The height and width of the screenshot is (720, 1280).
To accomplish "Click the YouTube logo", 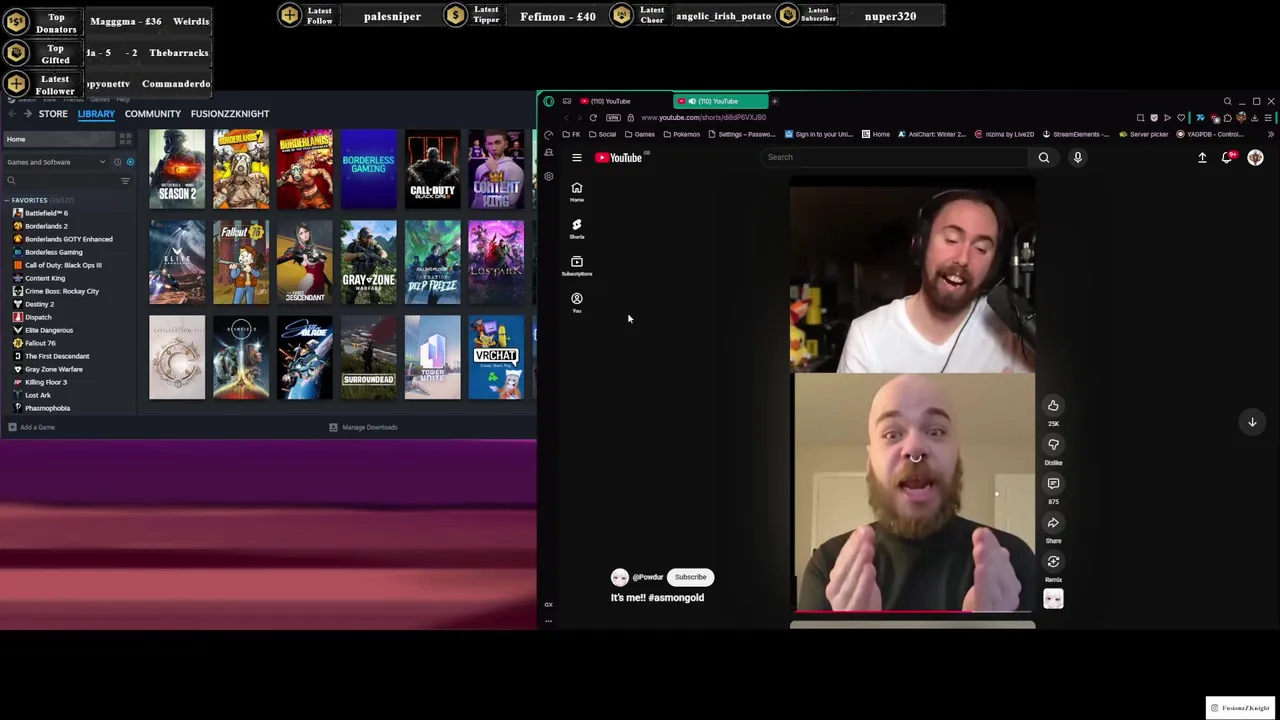I will tap(619, 157).
